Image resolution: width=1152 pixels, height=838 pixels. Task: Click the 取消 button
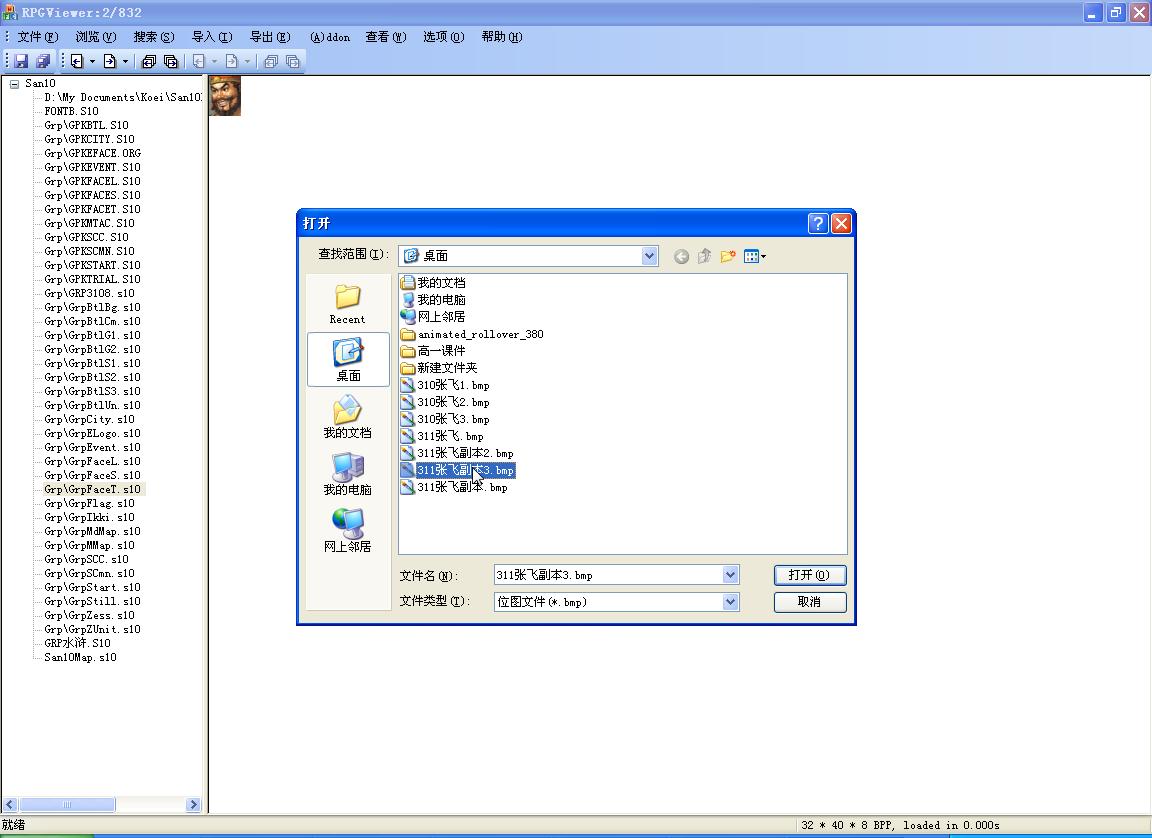[x=810, y=602]
